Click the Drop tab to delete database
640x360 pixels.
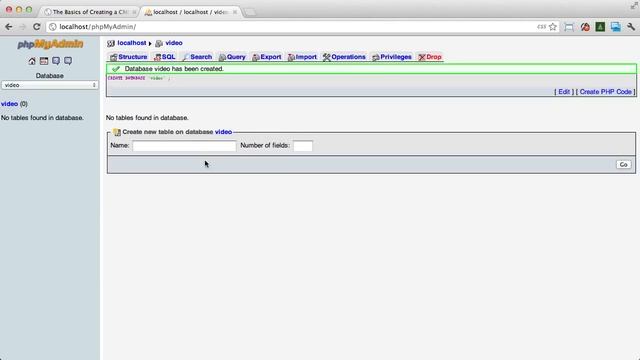coord(430,57)
